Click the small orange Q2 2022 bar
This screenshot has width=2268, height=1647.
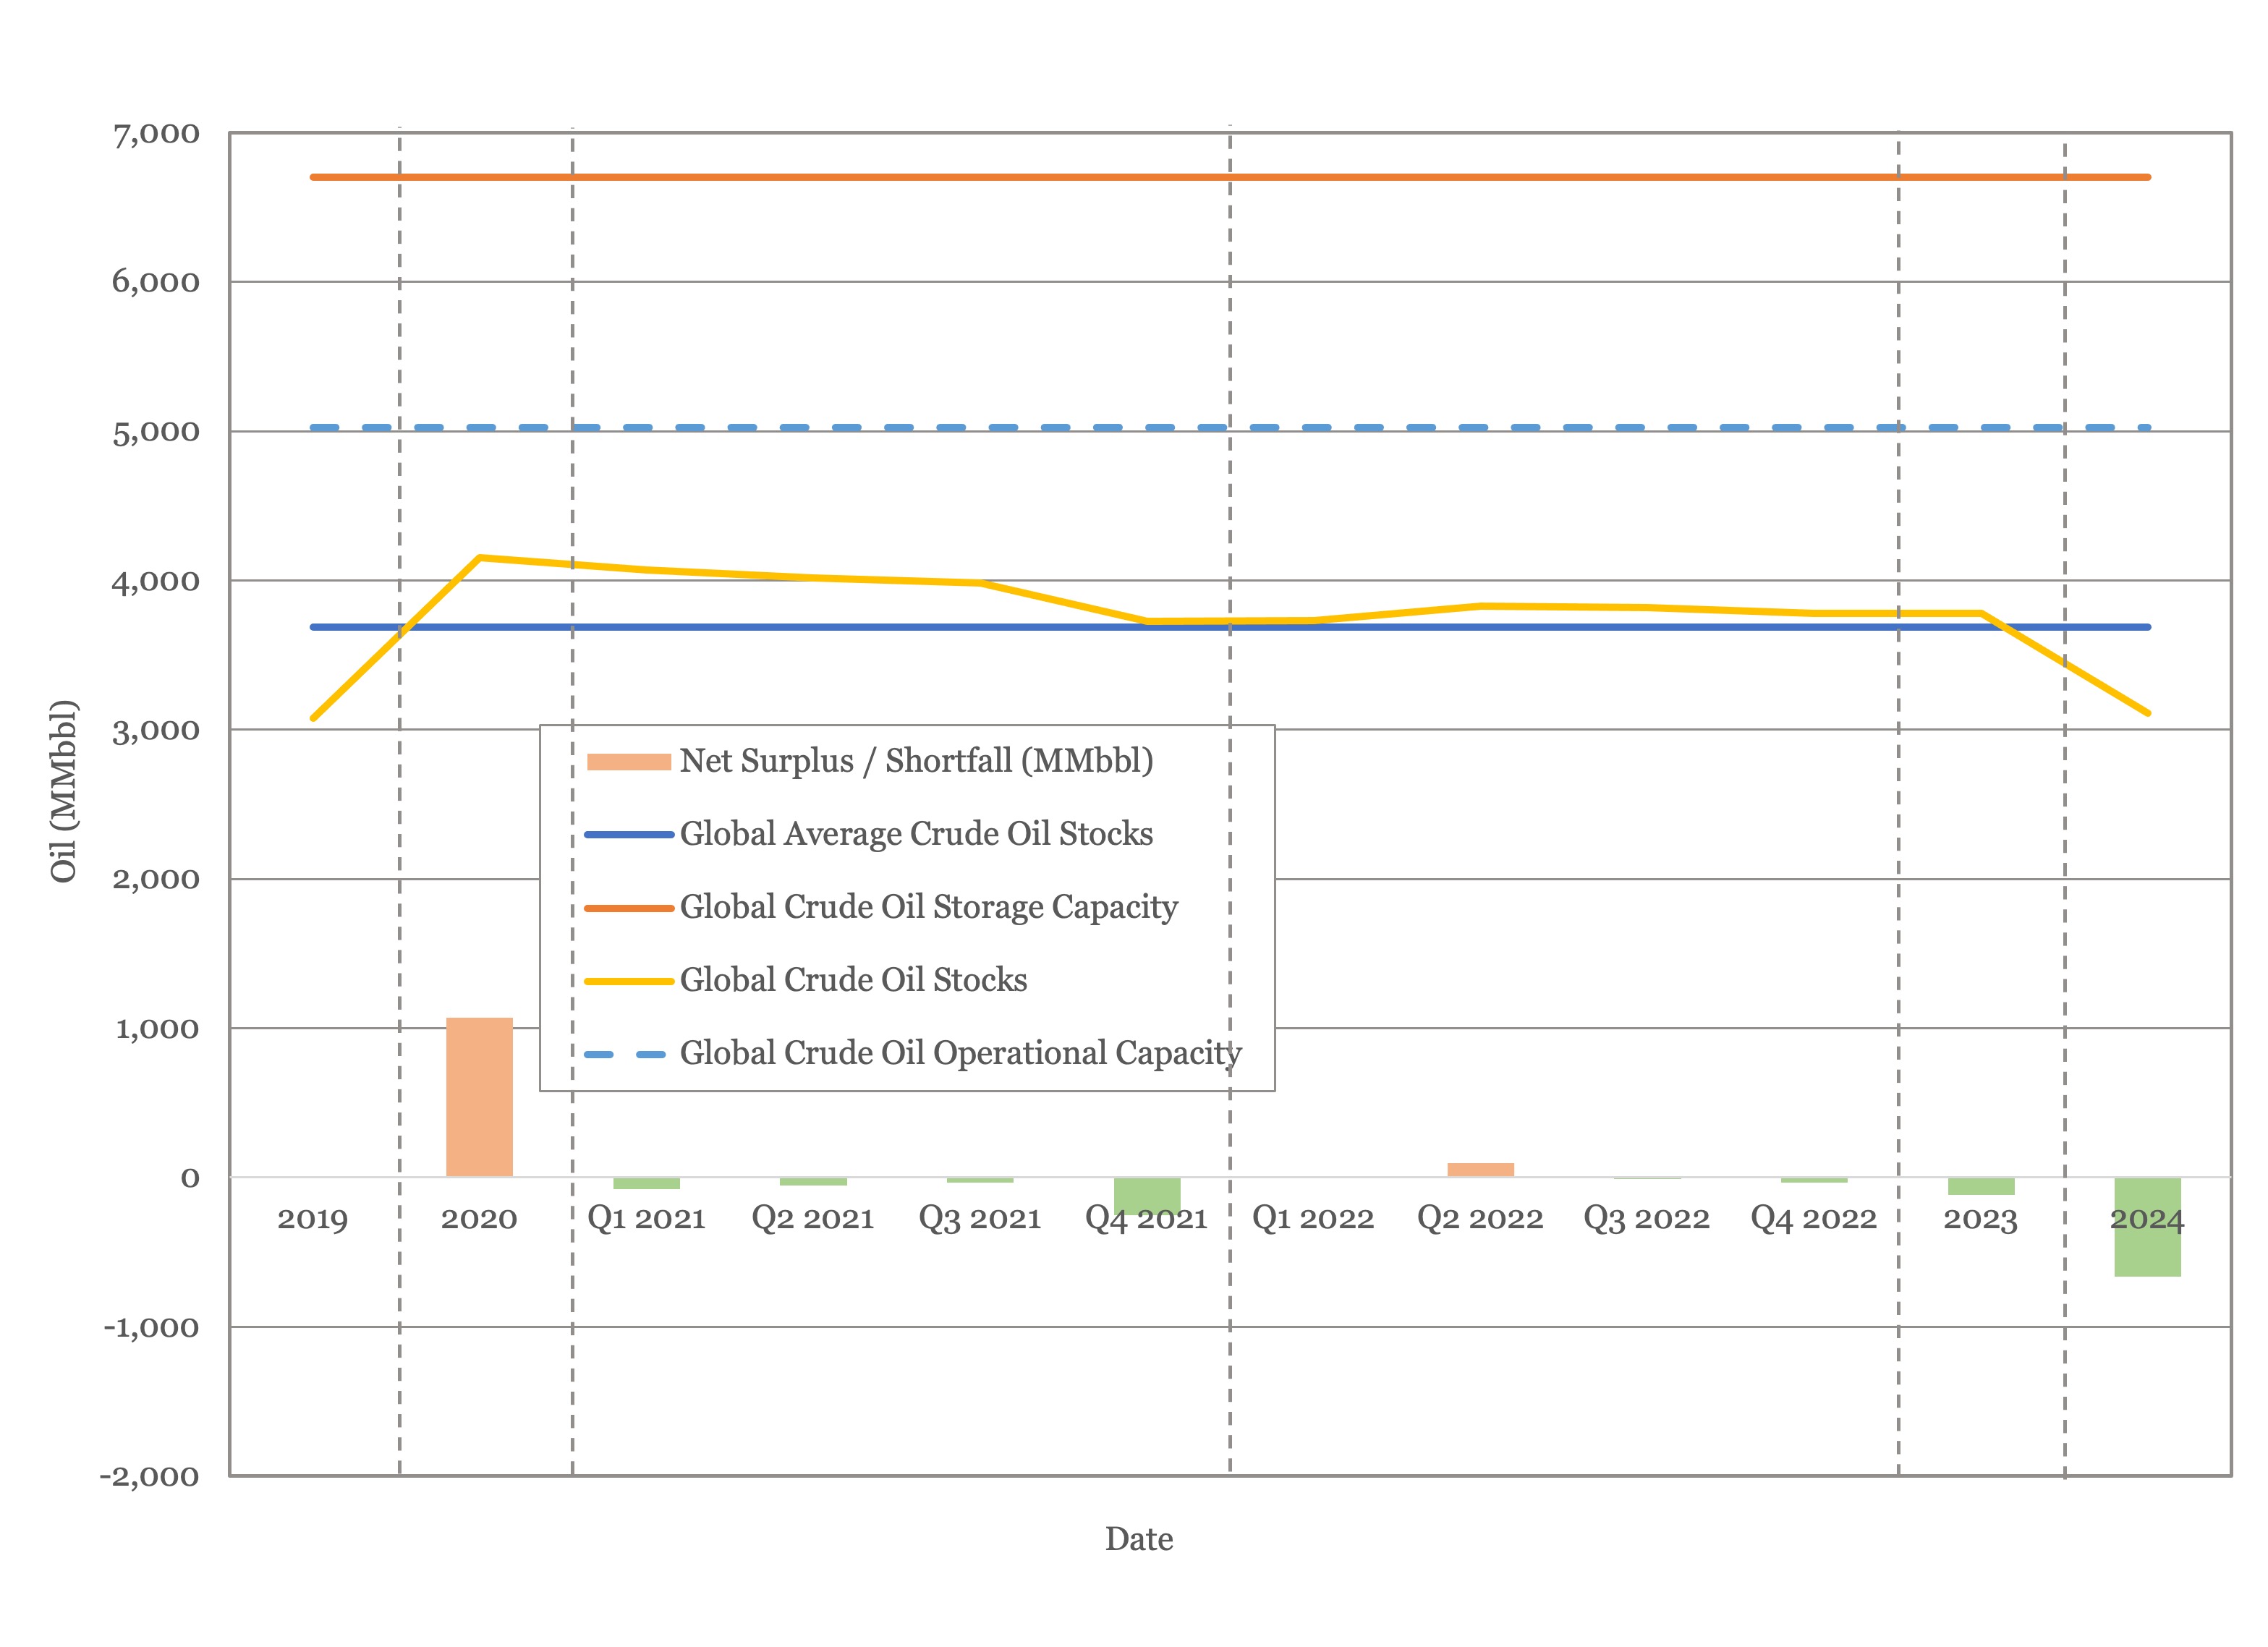(x=1480, y=1170)
